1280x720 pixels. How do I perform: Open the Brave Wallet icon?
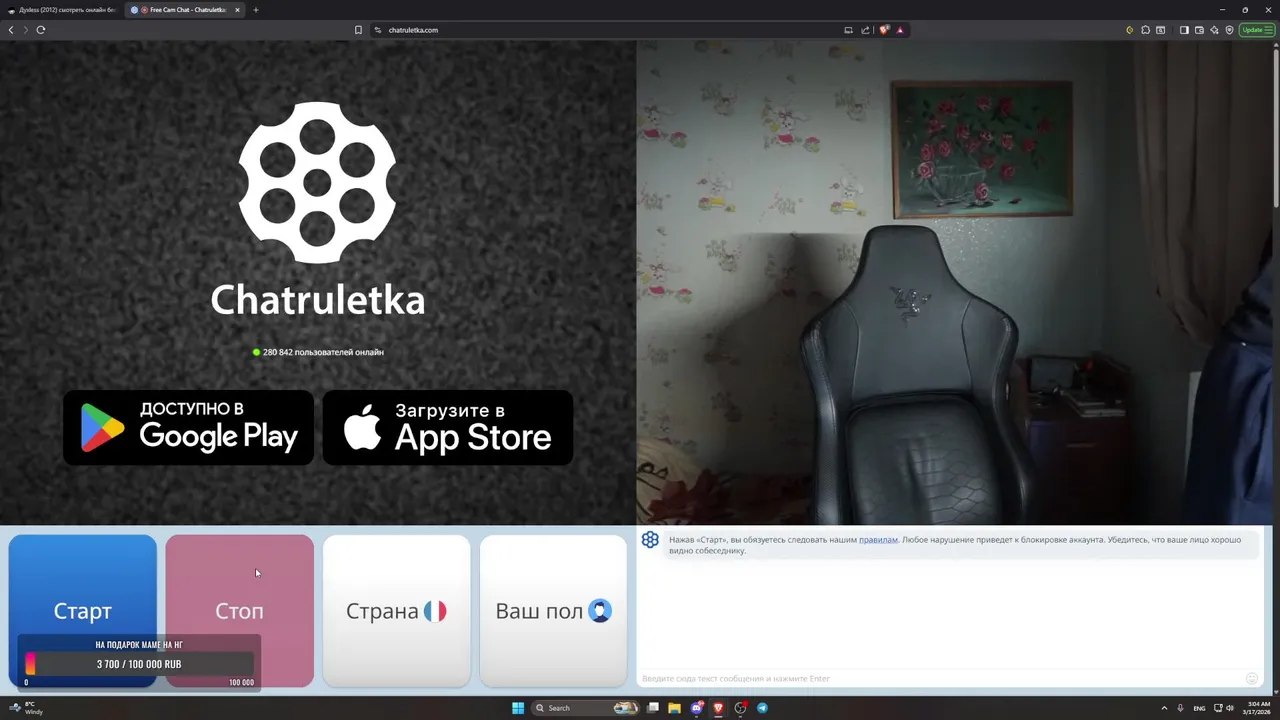pyautogui.click(x=1199, y=30)
